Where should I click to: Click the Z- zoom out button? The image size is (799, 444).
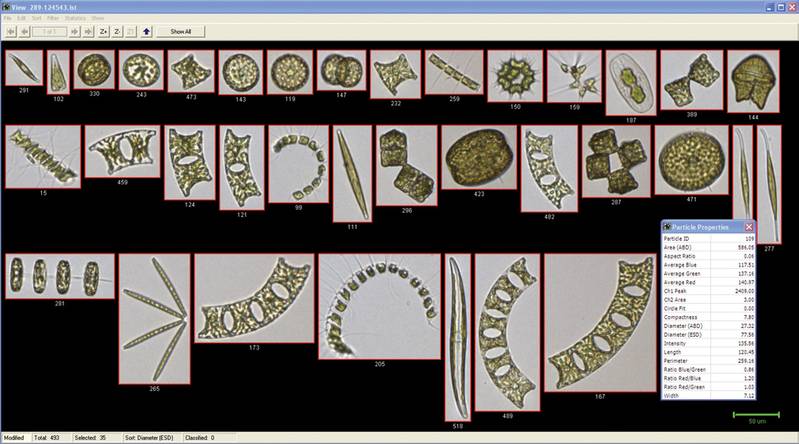(117, 32)
